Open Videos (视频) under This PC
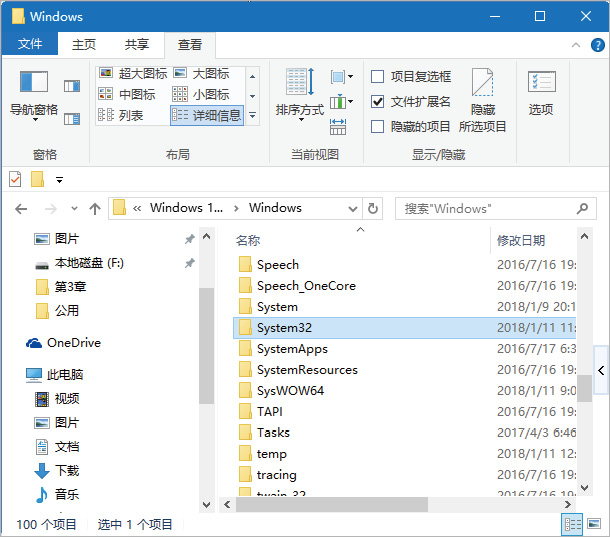This screenshot has height=537, width=610. click(x=58, y=399)
